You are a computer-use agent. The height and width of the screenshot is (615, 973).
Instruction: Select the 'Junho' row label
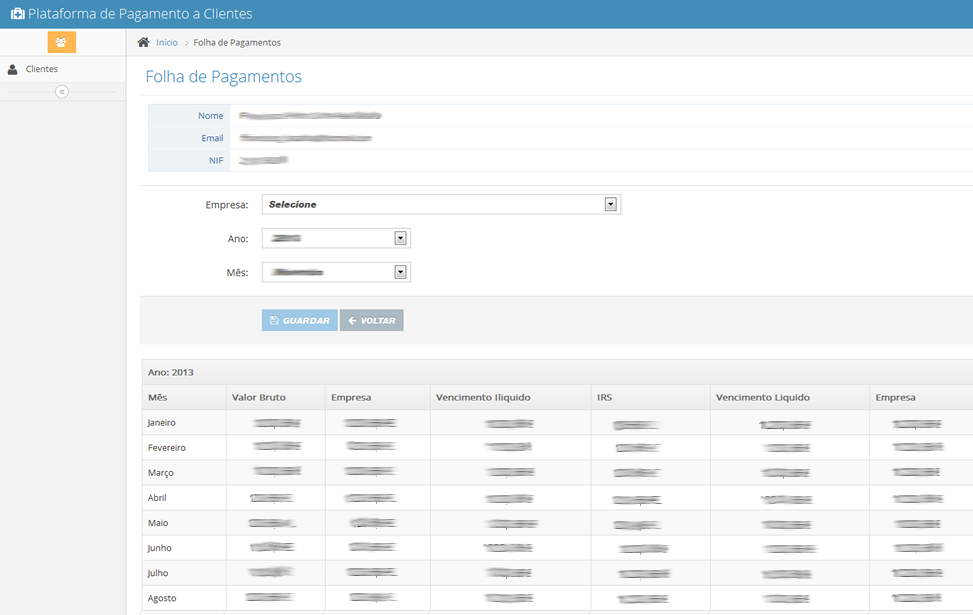(159, 548)
